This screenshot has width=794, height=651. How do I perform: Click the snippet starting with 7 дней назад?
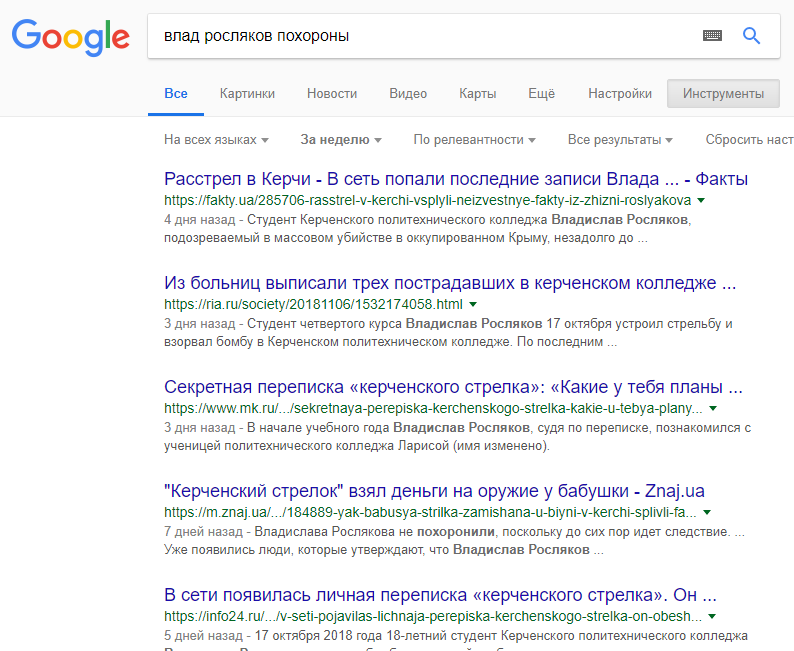pyautogui.click(x=454, y=541)
